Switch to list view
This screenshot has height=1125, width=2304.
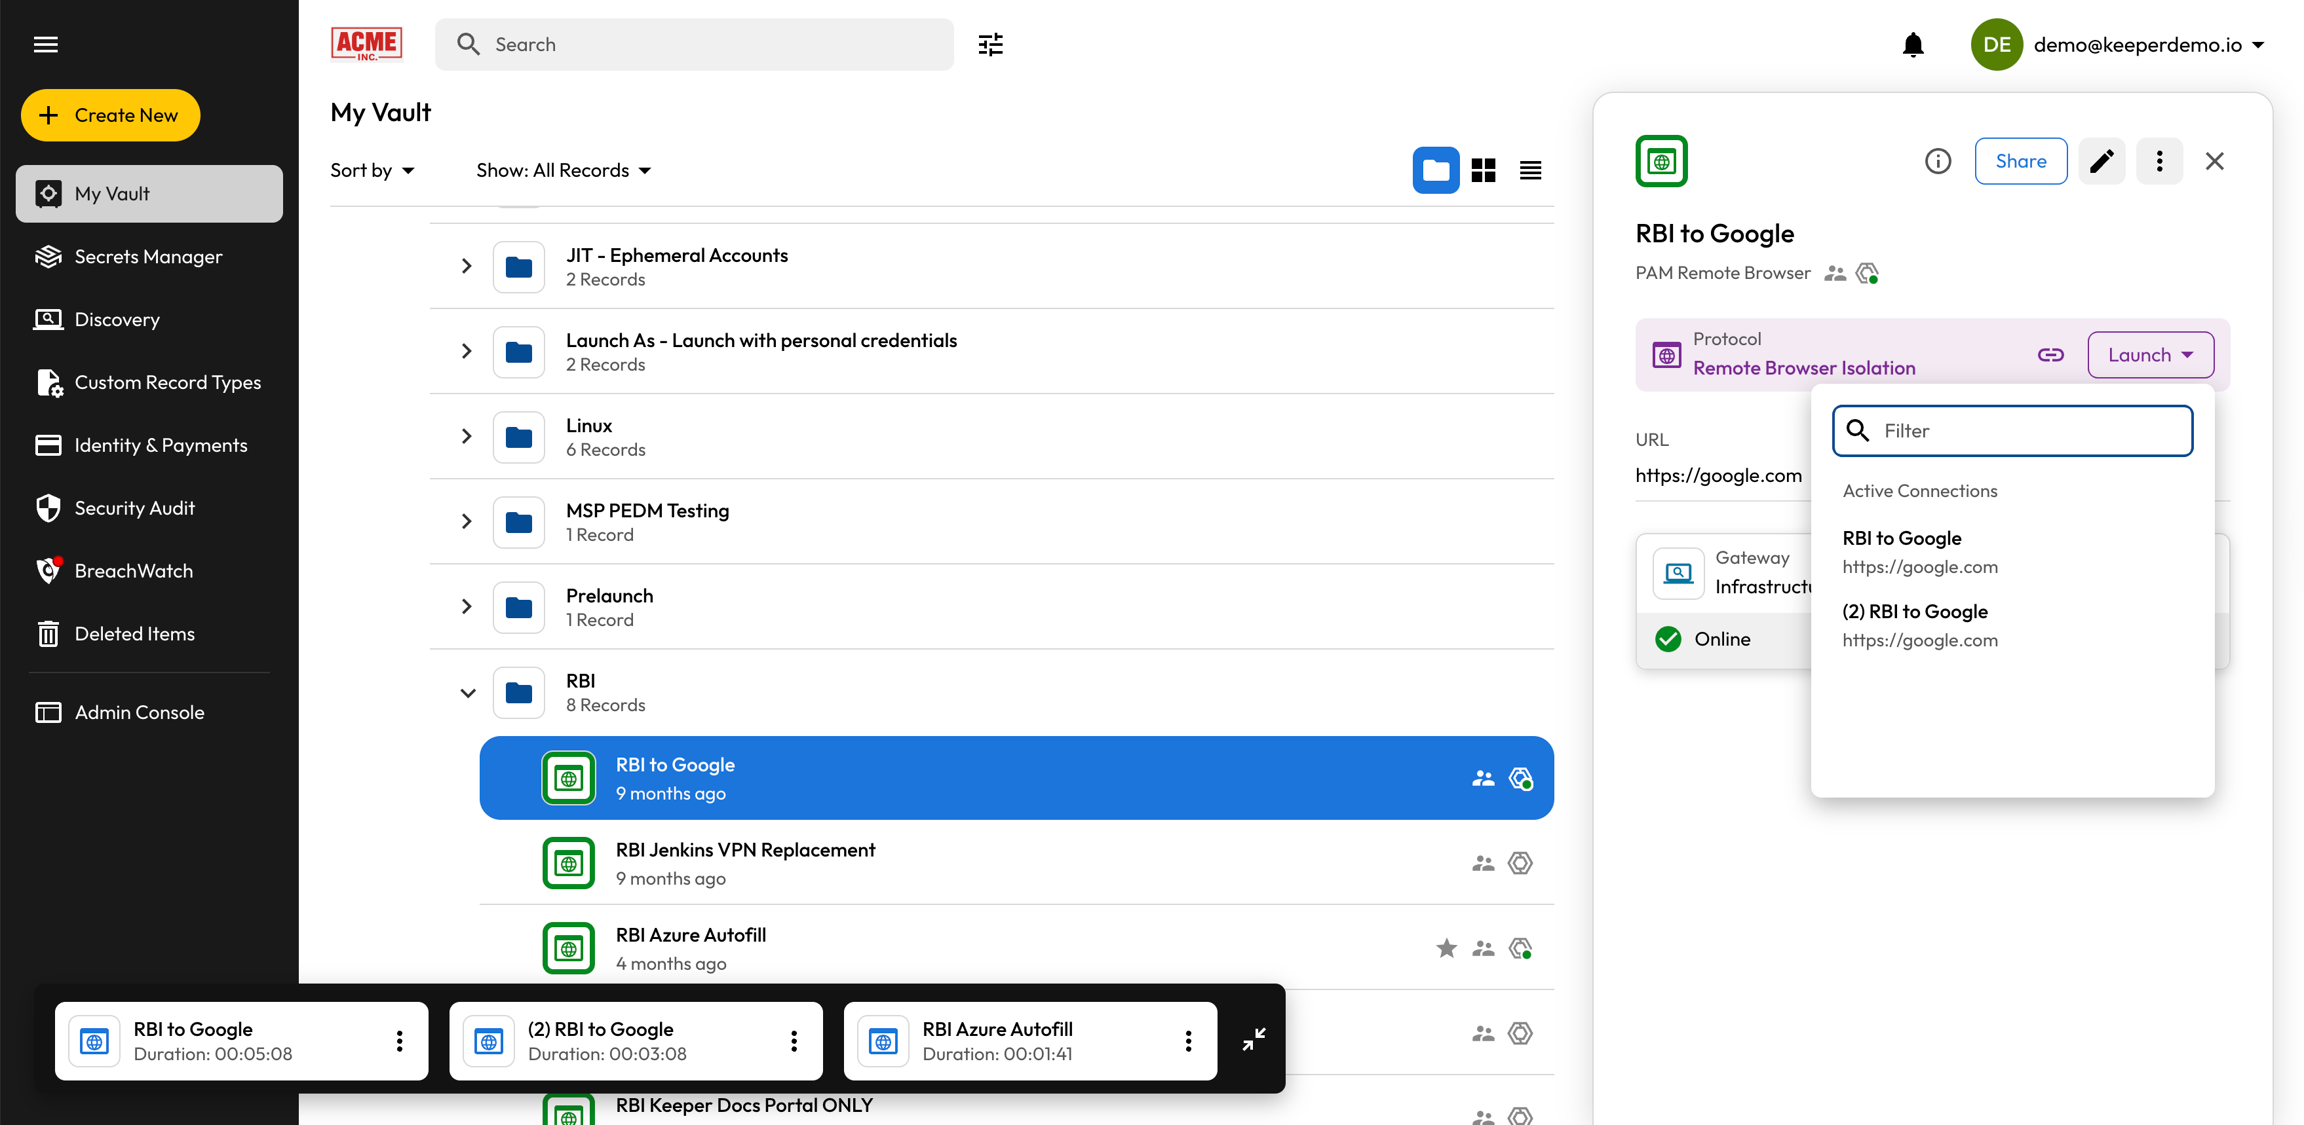click(x=1530, y=170)
